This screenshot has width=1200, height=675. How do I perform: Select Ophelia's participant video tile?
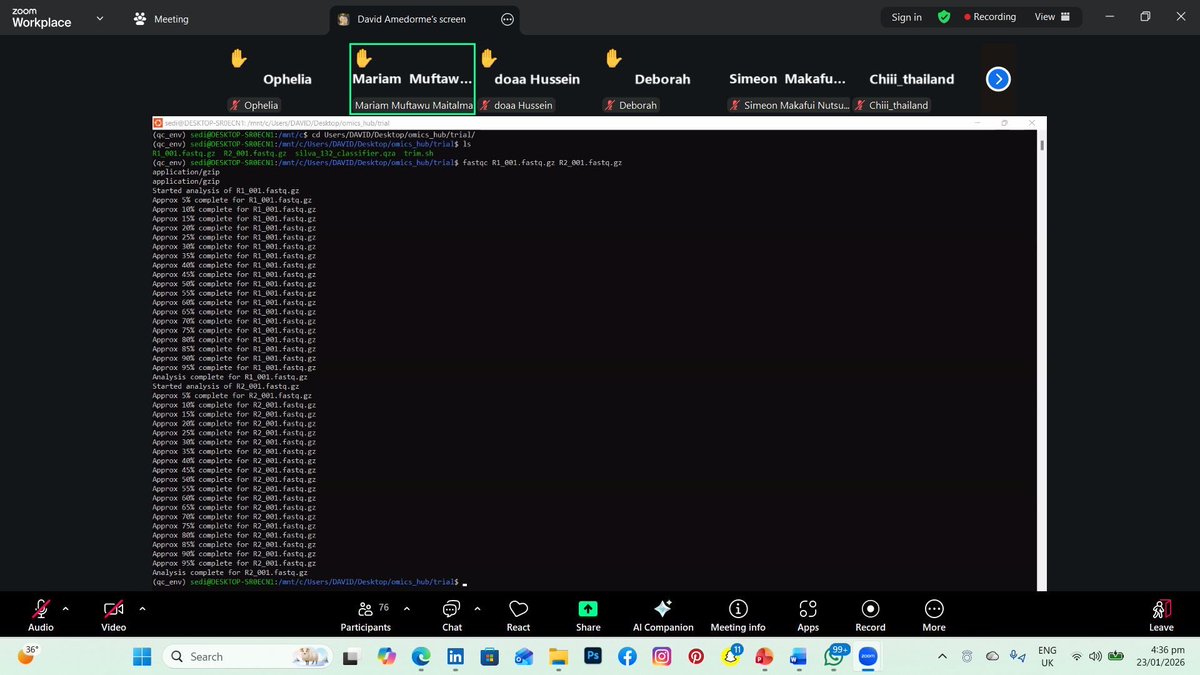coord(287,79)
